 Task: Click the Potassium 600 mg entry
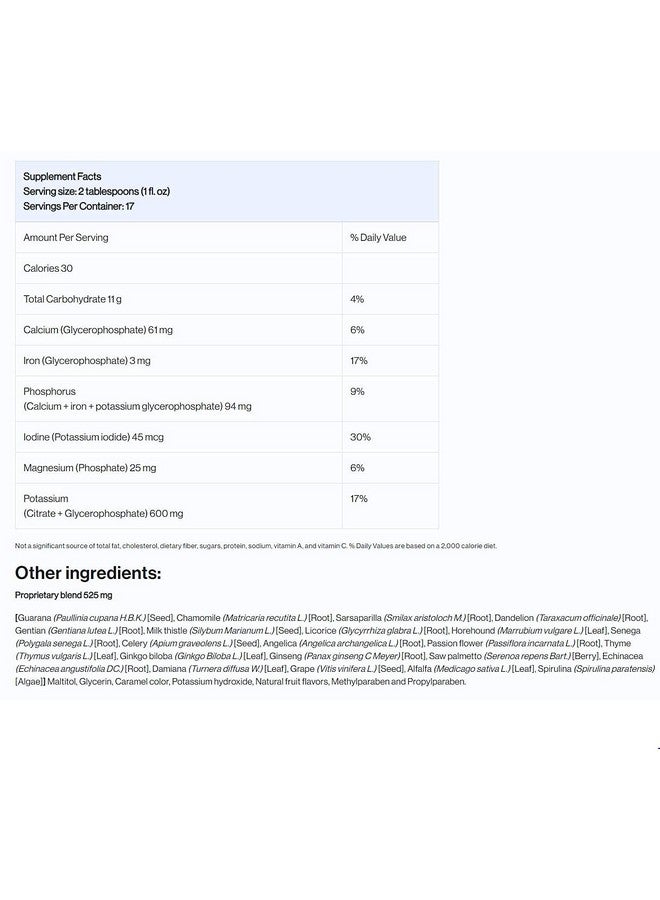103,506
